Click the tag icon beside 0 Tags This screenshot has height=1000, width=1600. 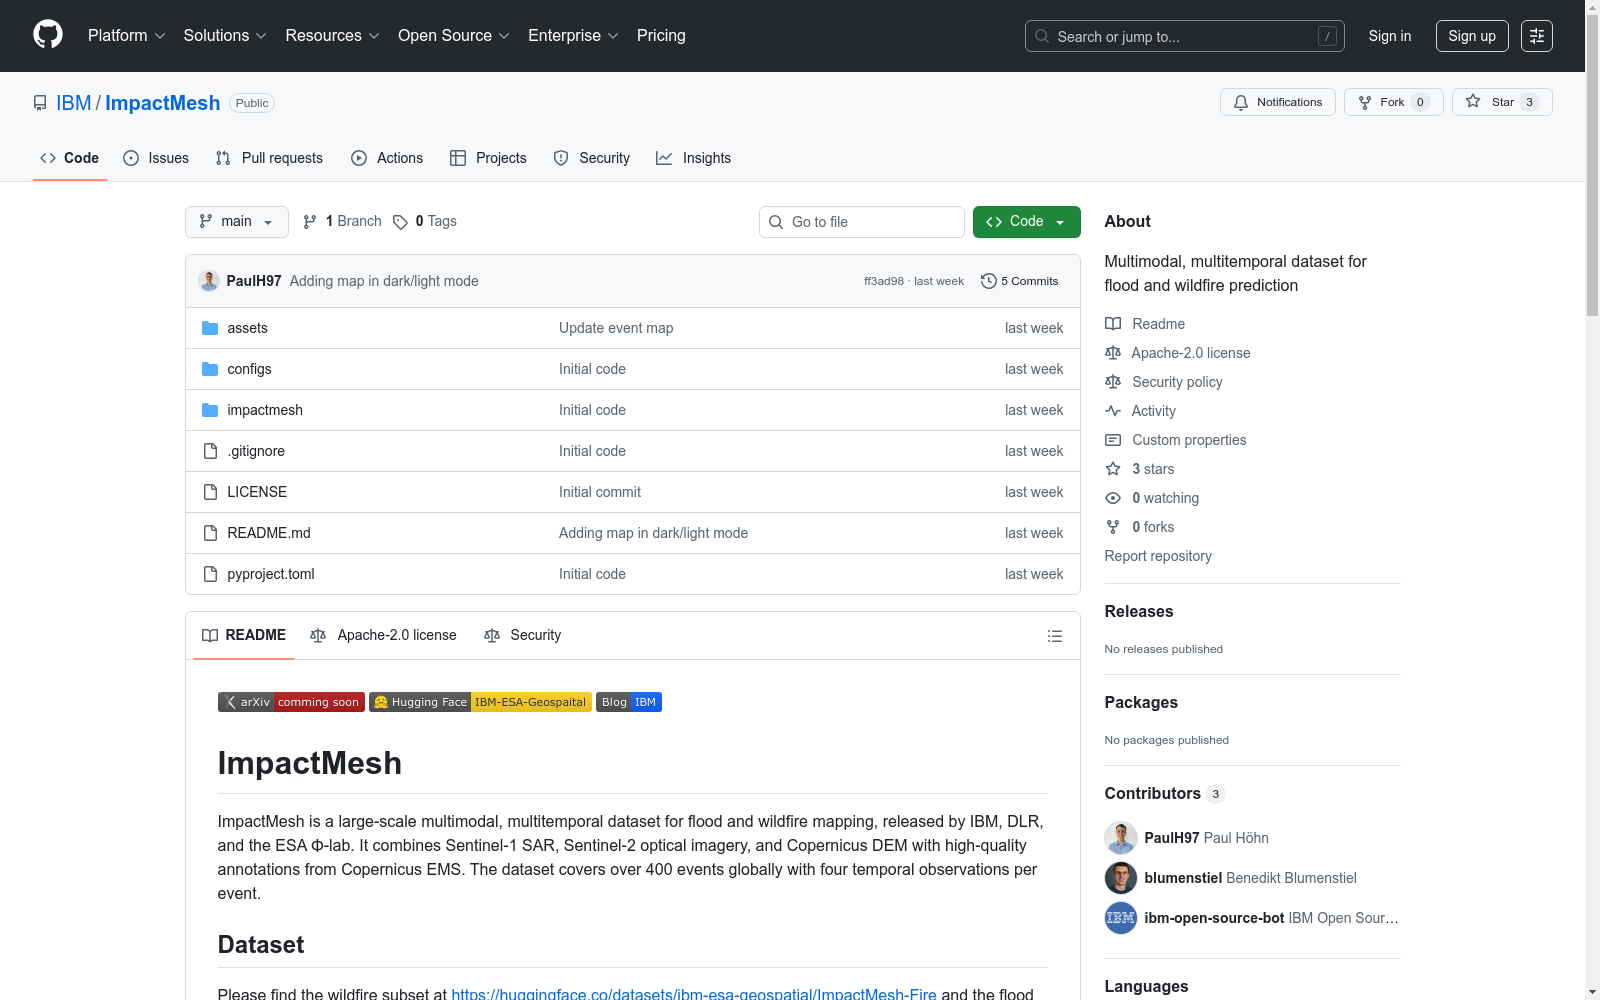click(x=400, y=222)
